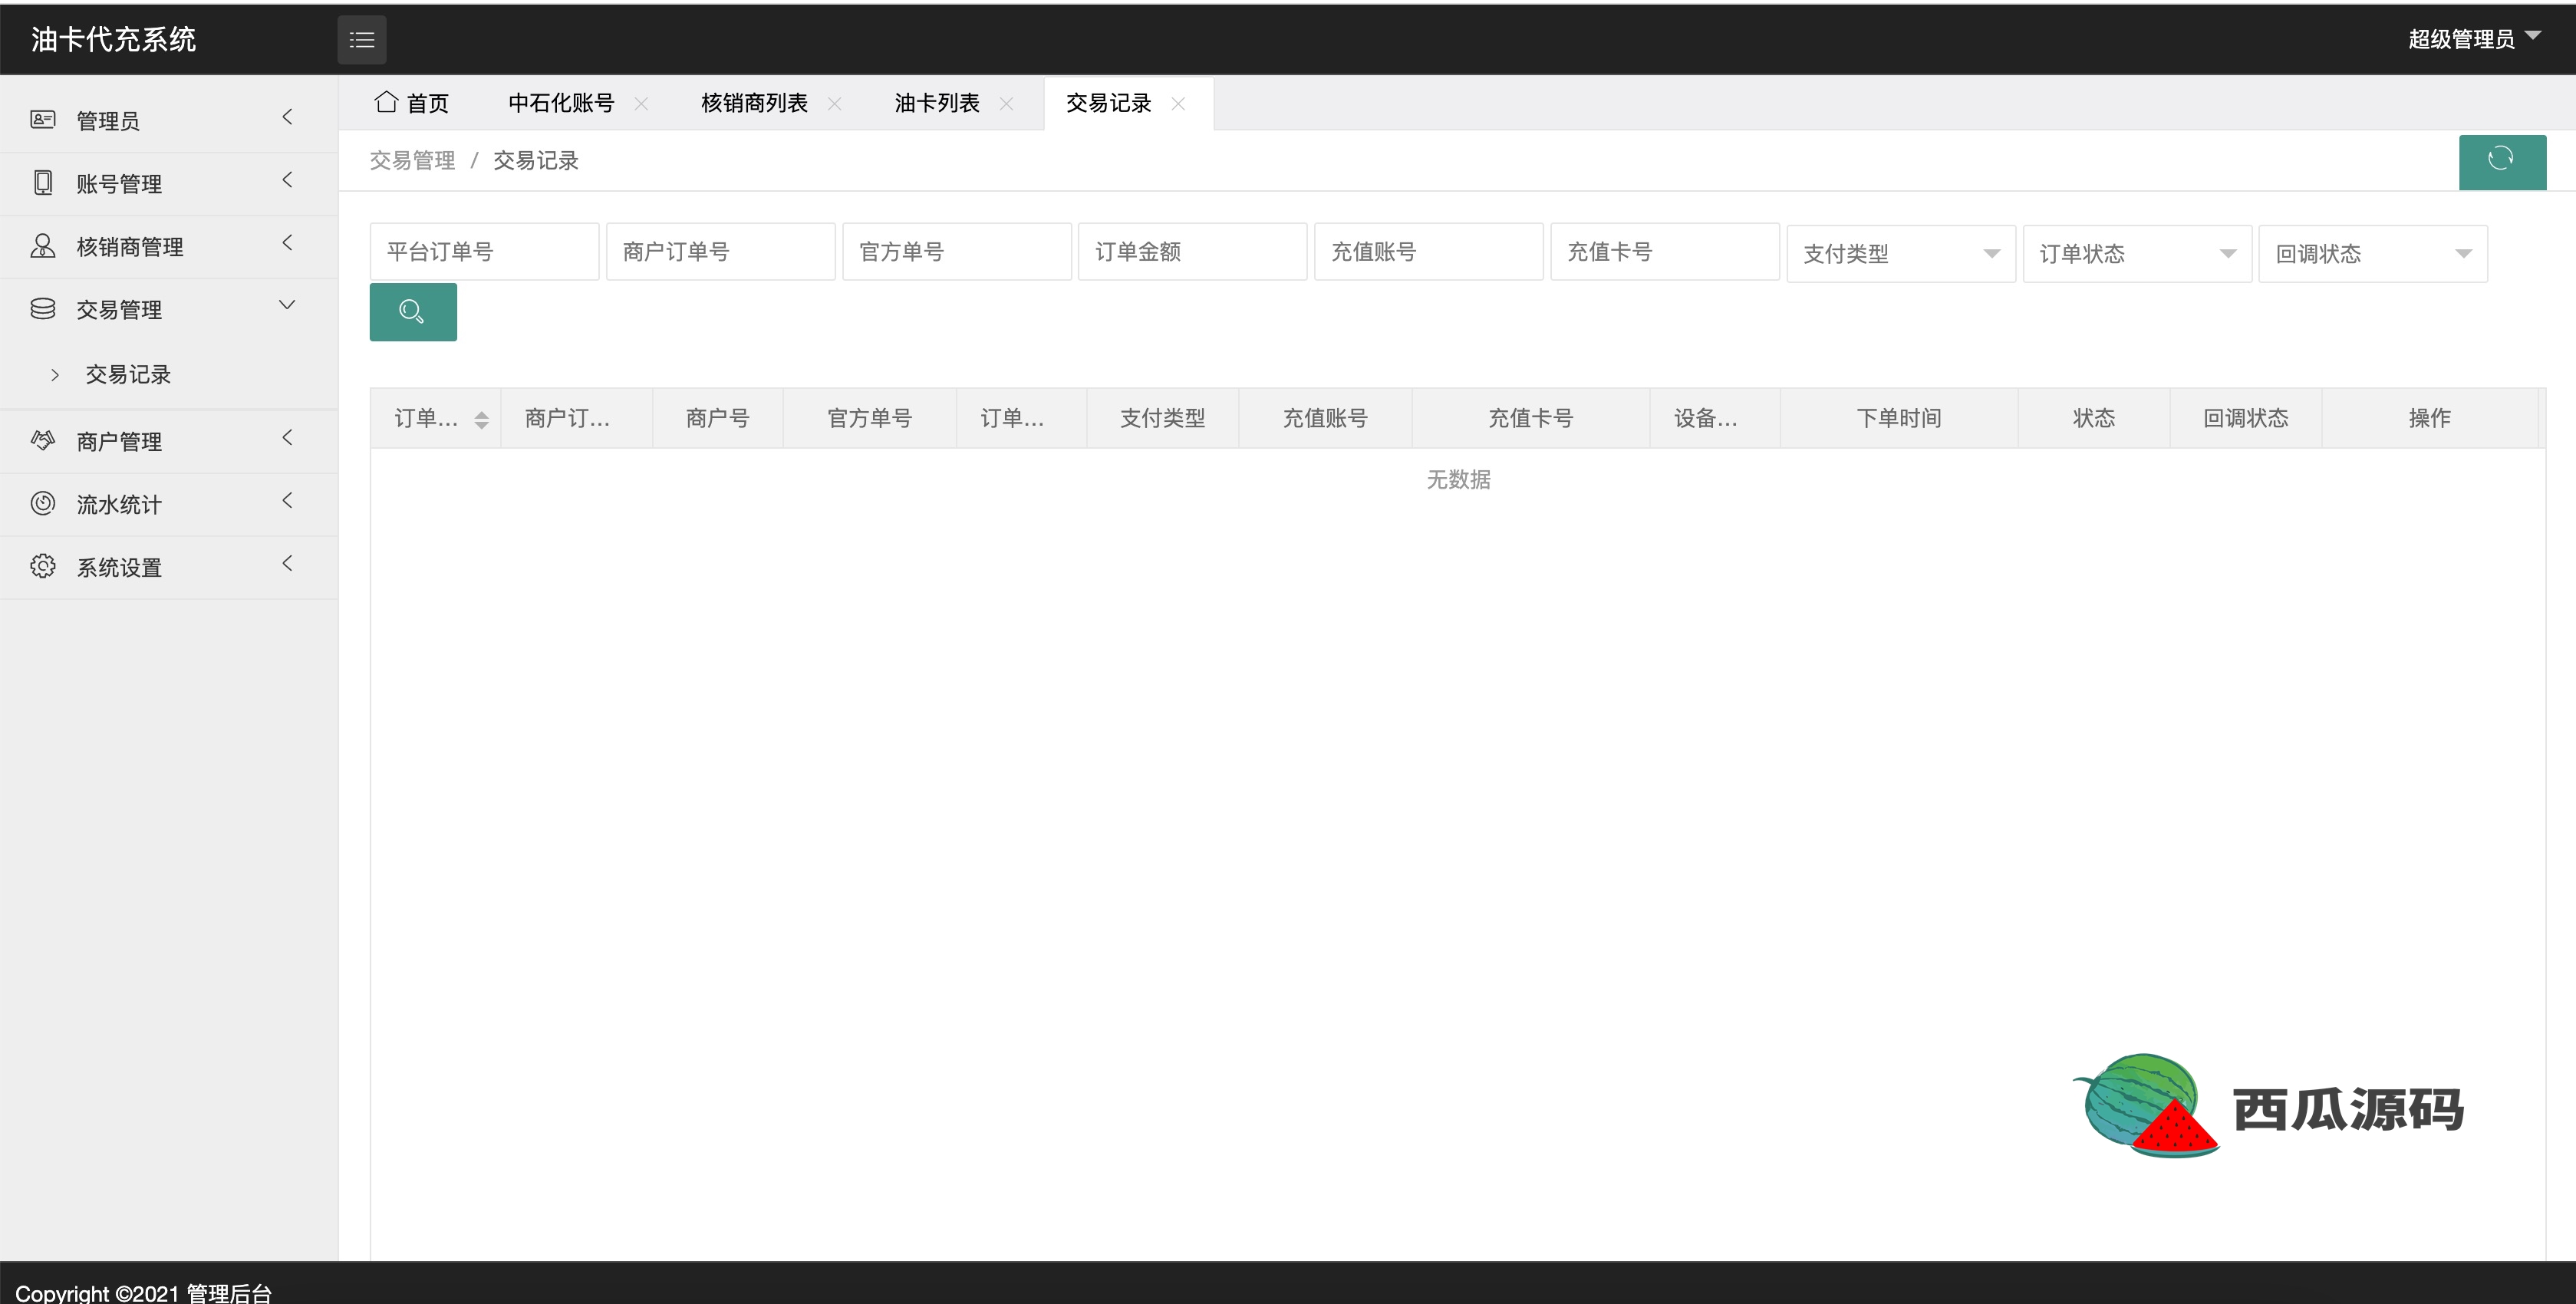
Task: Click the 账号管理 phone icon
Action: [x=42, y=183]
